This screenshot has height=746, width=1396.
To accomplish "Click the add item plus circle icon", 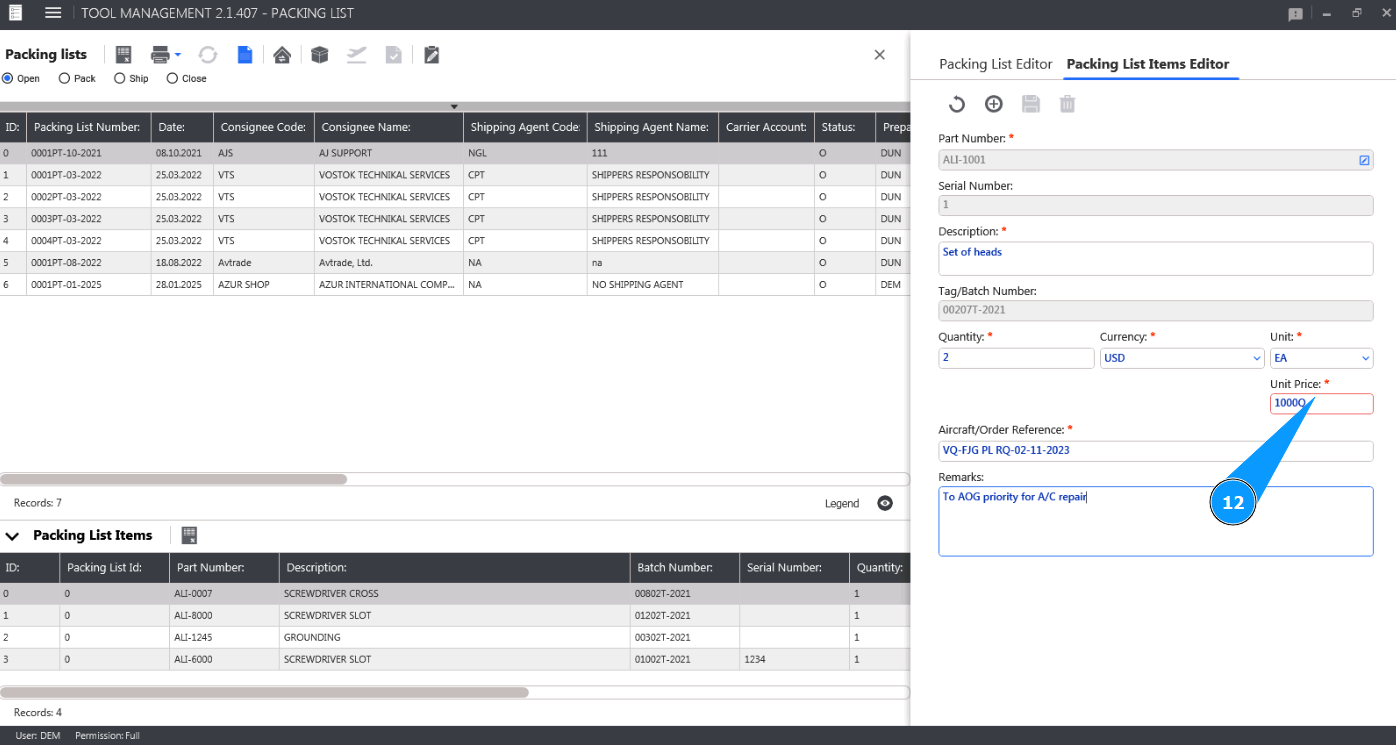I will click(994, 104).
